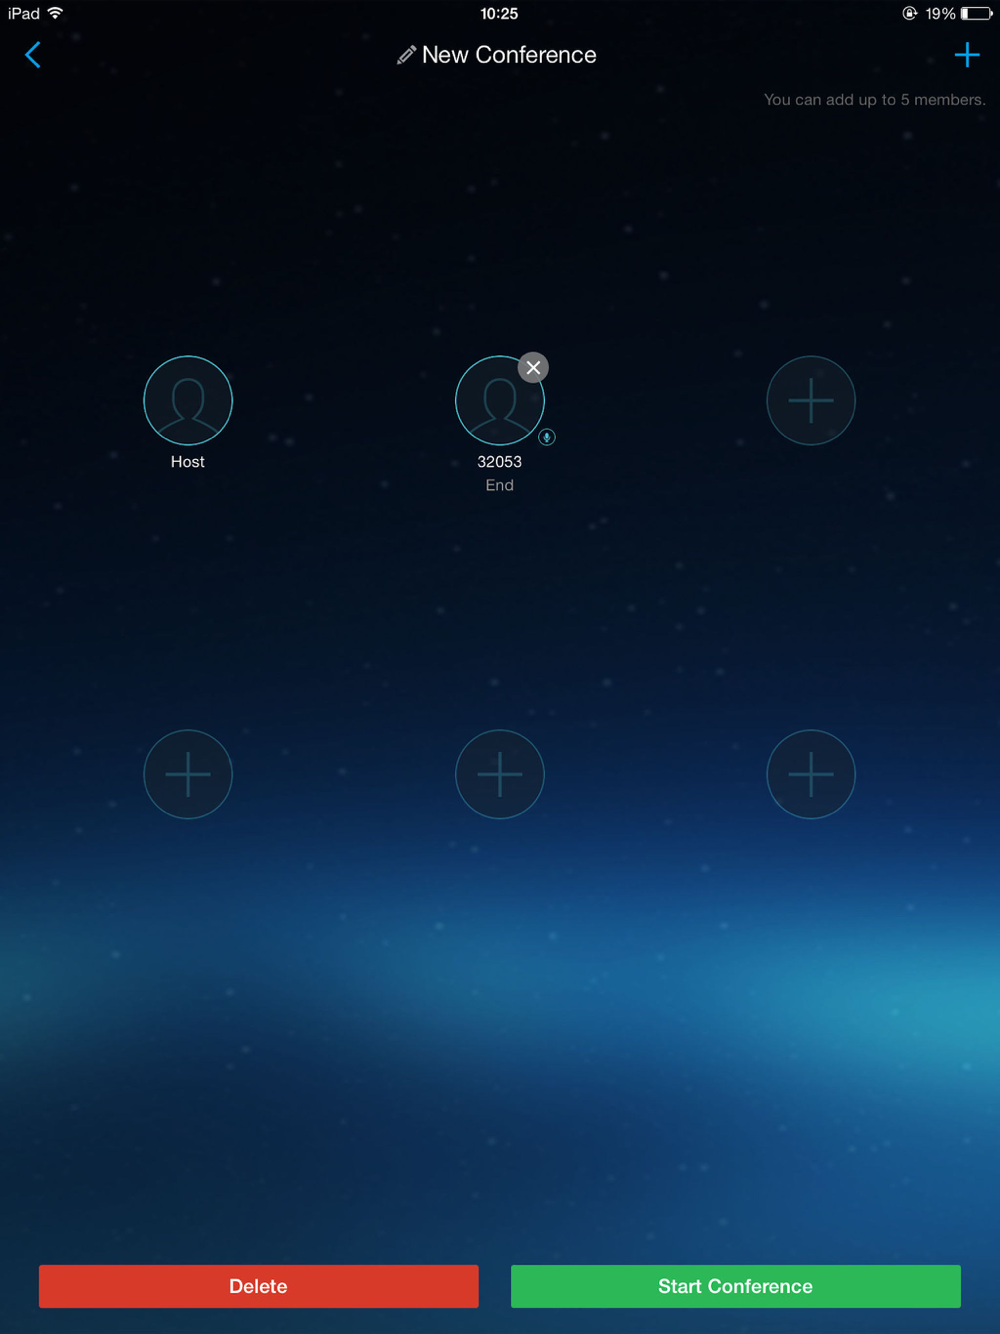Add member using the empty slot beside 32053

point(811,400)
